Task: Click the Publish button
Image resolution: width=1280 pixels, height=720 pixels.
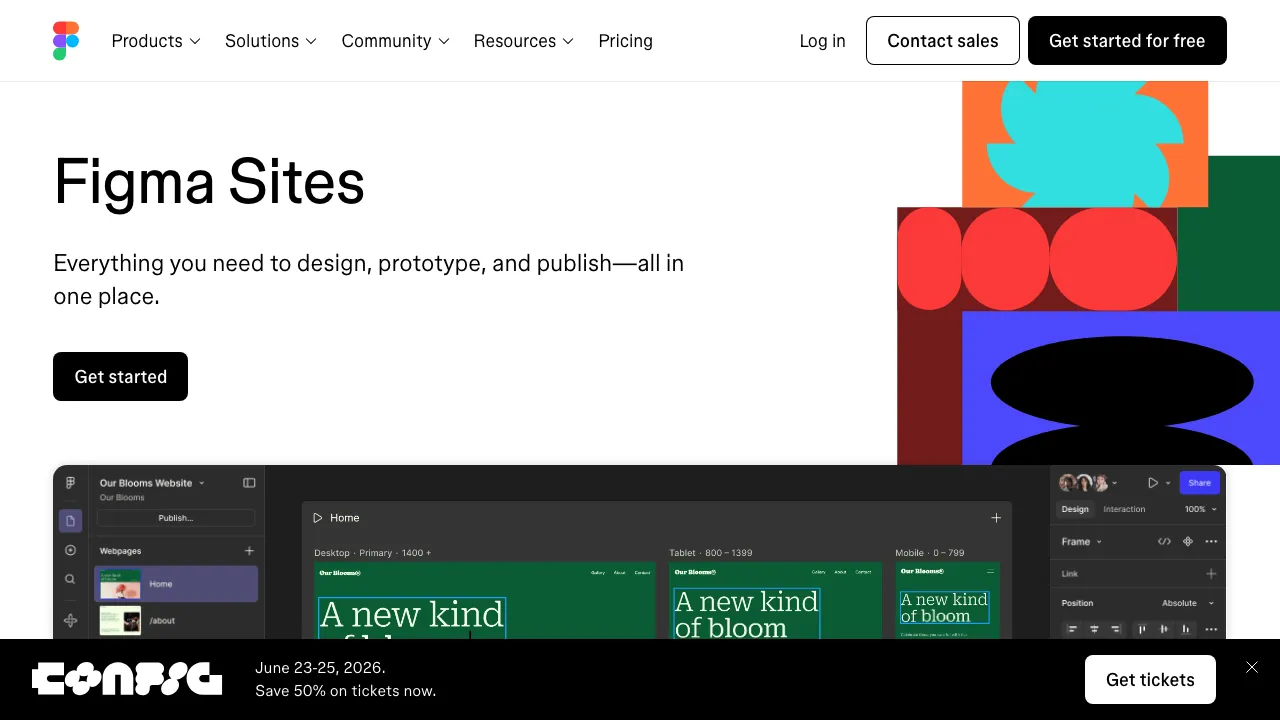Action: (x=175, y=517)
